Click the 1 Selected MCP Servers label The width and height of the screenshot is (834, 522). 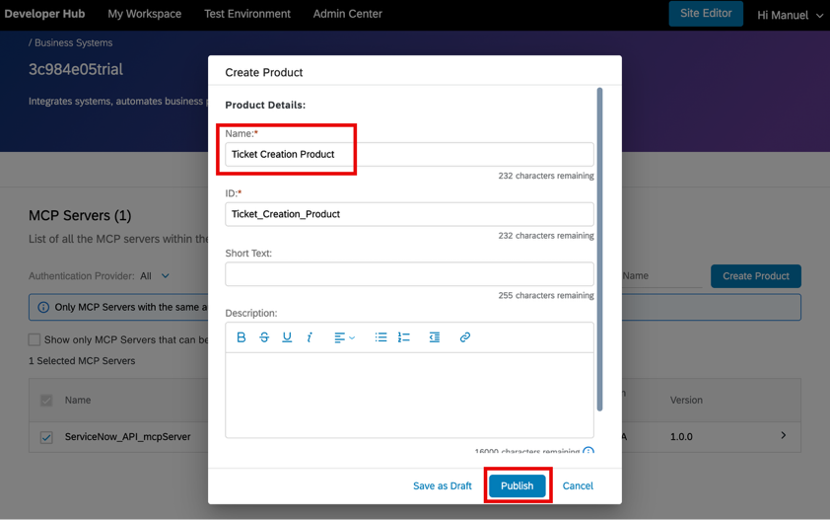point(82,361)
